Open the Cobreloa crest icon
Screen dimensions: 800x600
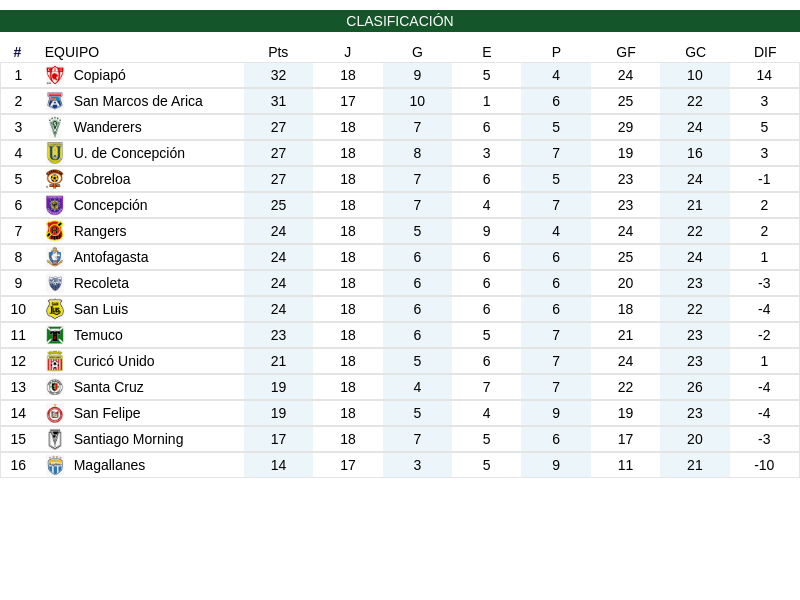pos(55,179)
